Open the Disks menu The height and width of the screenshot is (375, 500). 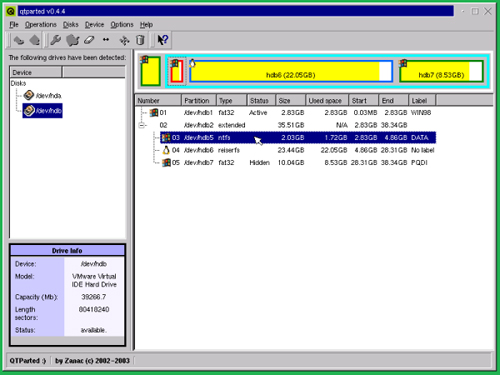click(x=71, y=25)
